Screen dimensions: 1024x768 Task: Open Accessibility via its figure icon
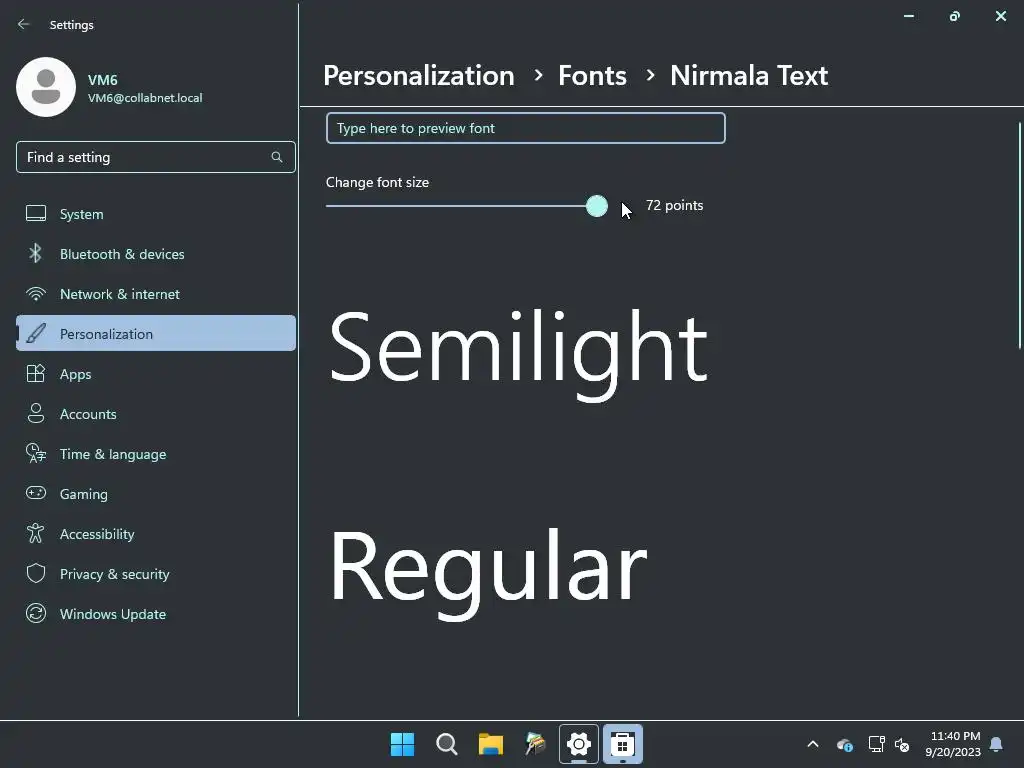36,534
